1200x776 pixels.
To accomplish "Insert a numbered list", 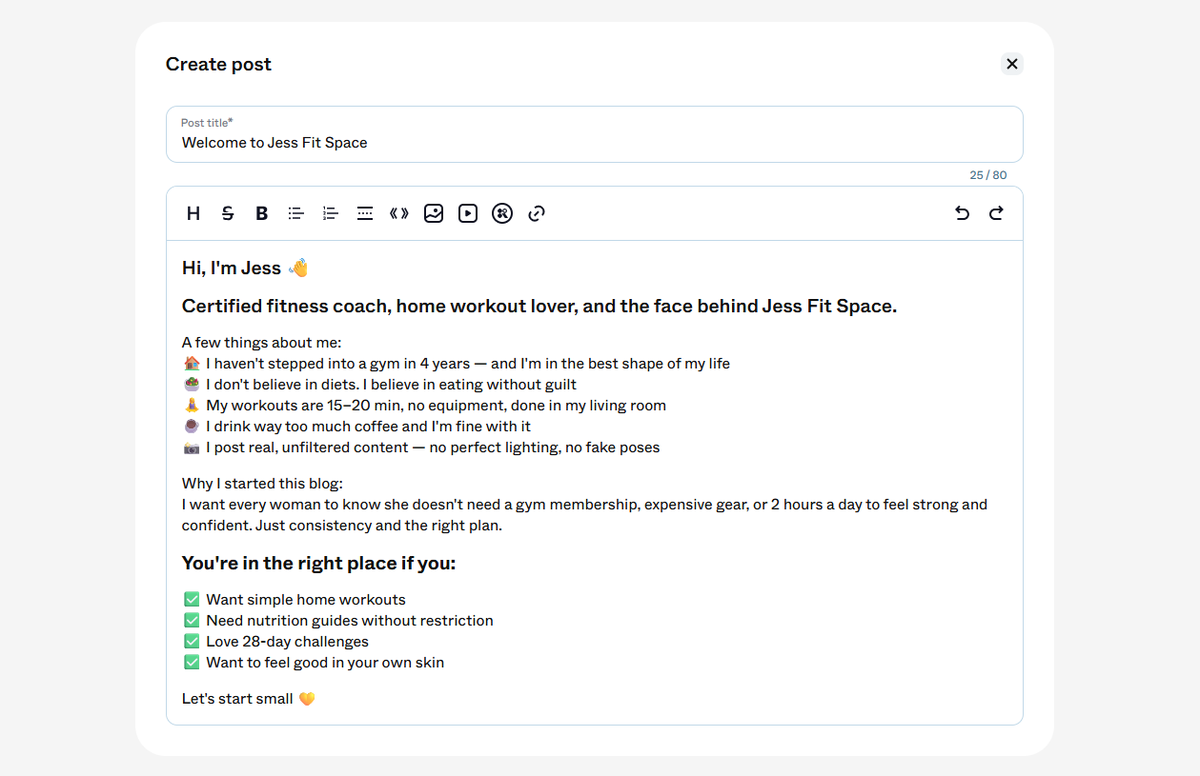I will (331, 213).
